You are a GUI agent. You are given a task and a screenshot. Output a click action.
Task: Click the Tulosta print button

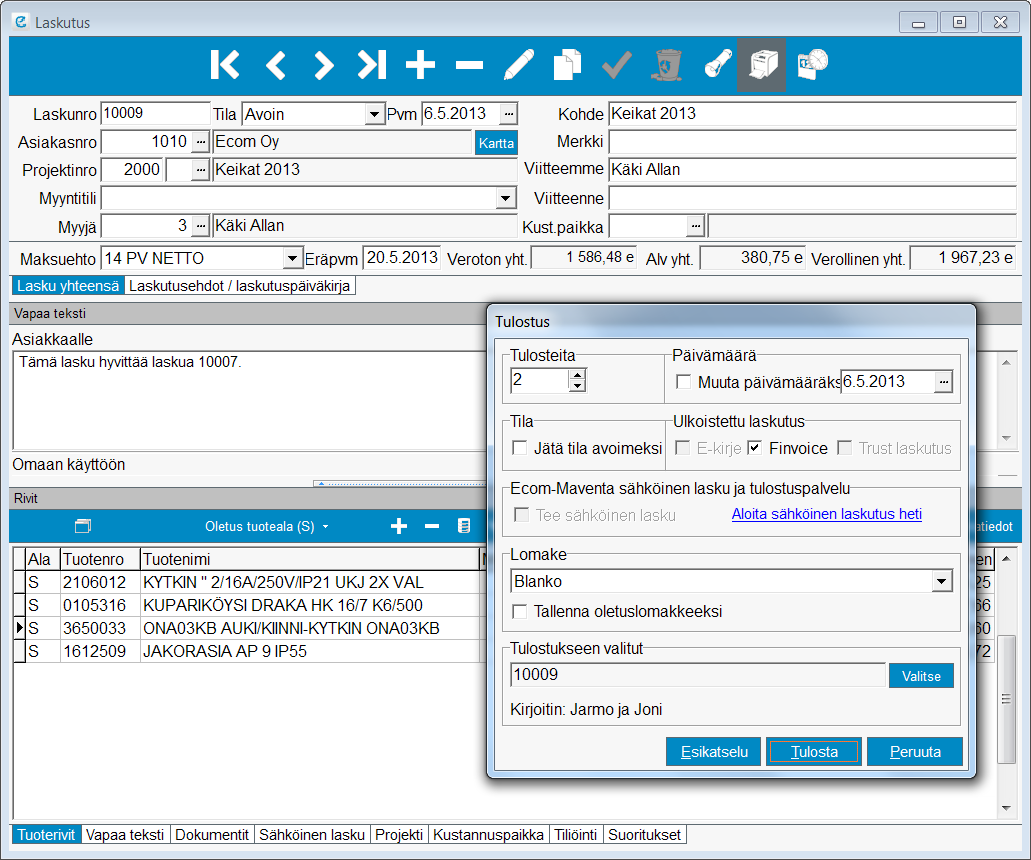coord(814,752)
